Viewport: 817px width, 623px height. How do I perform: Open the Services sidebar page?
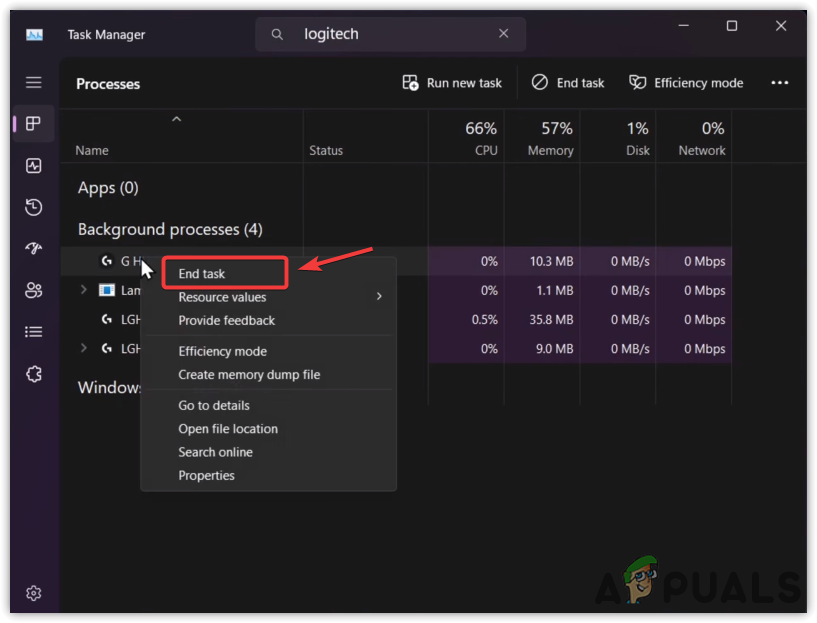coord(34,373)
